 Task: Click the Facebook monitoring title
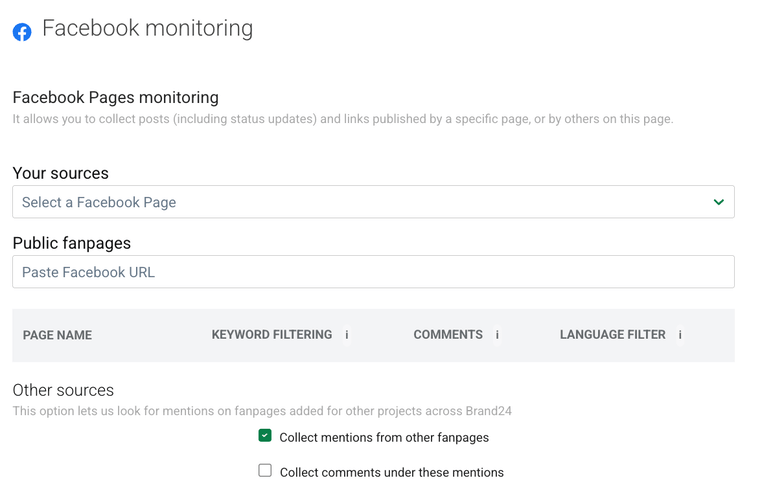click(x=147, y=28)
